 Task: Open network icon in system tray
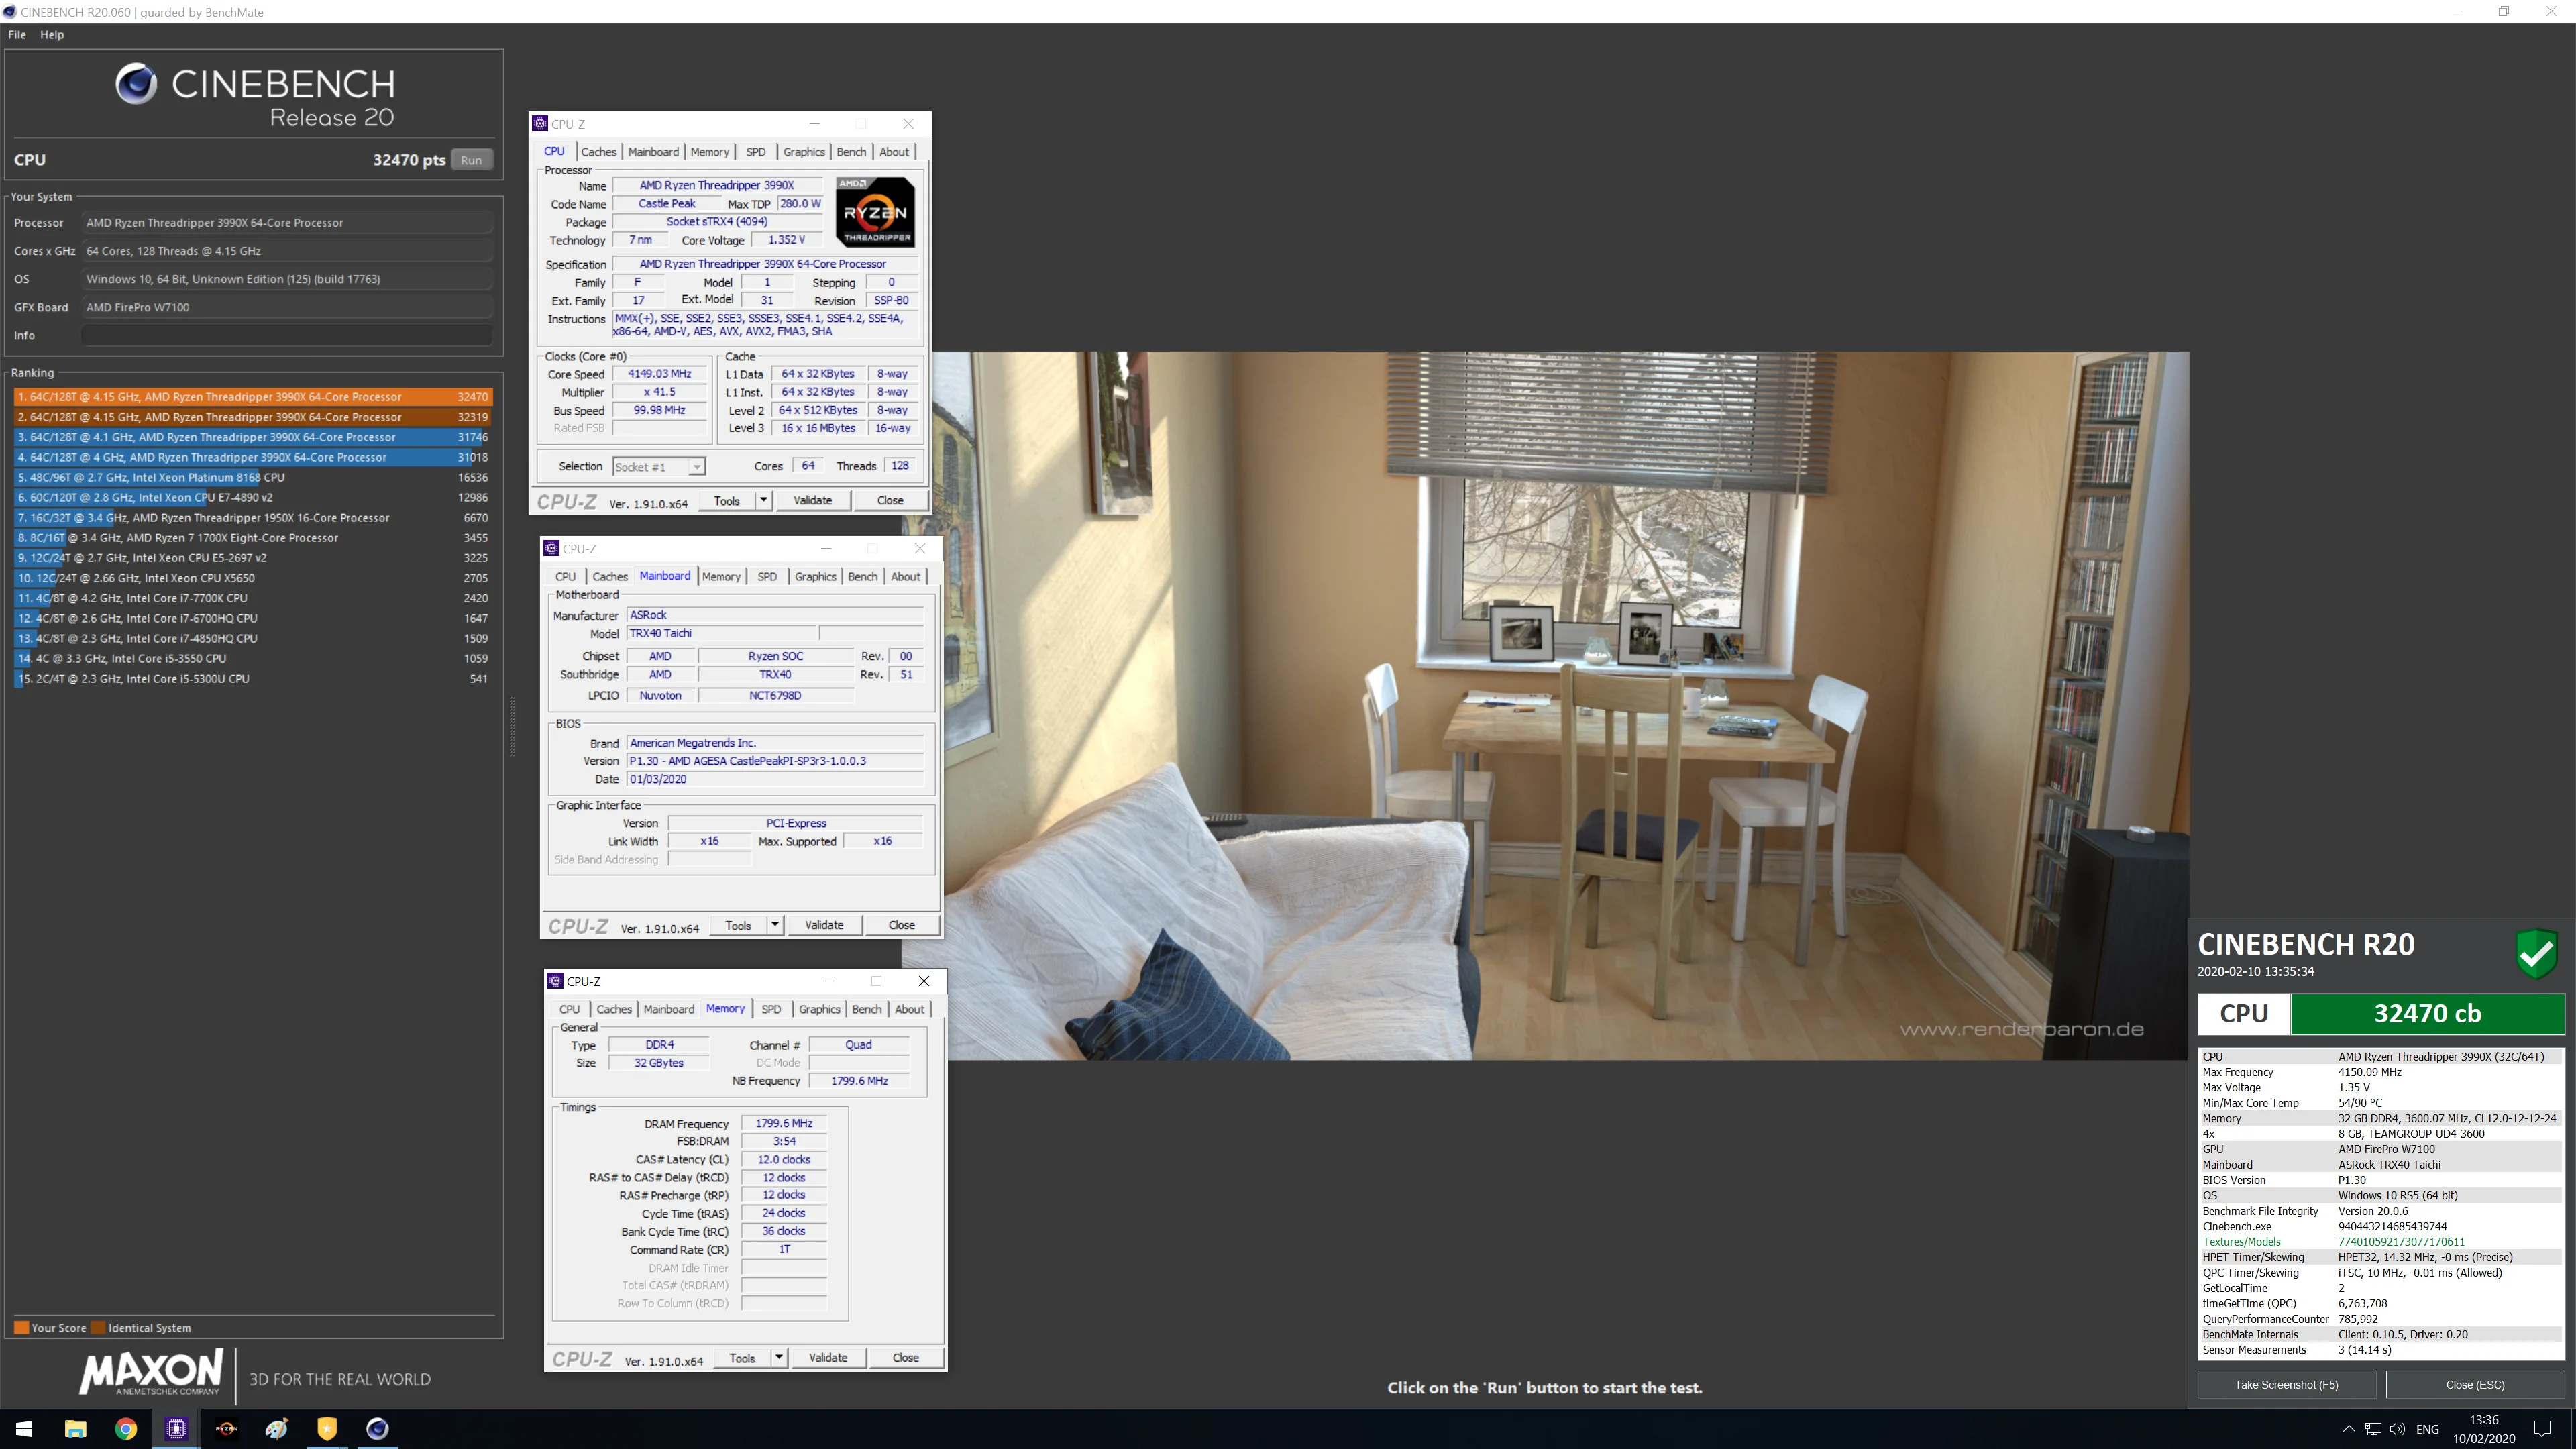pyautogui.click(x=2373, y=1428)
